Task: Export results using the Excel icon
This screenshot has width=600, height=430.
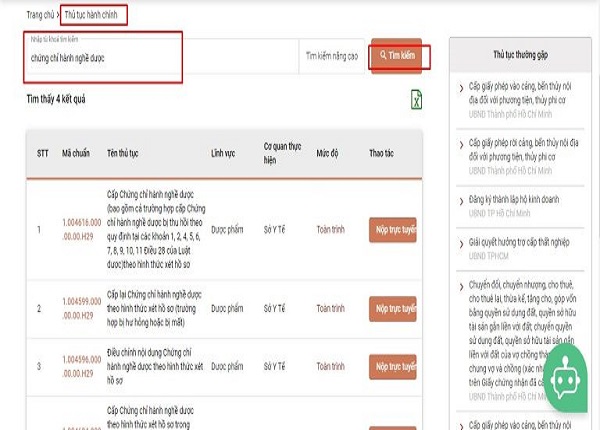Action: tap(416, 99)
